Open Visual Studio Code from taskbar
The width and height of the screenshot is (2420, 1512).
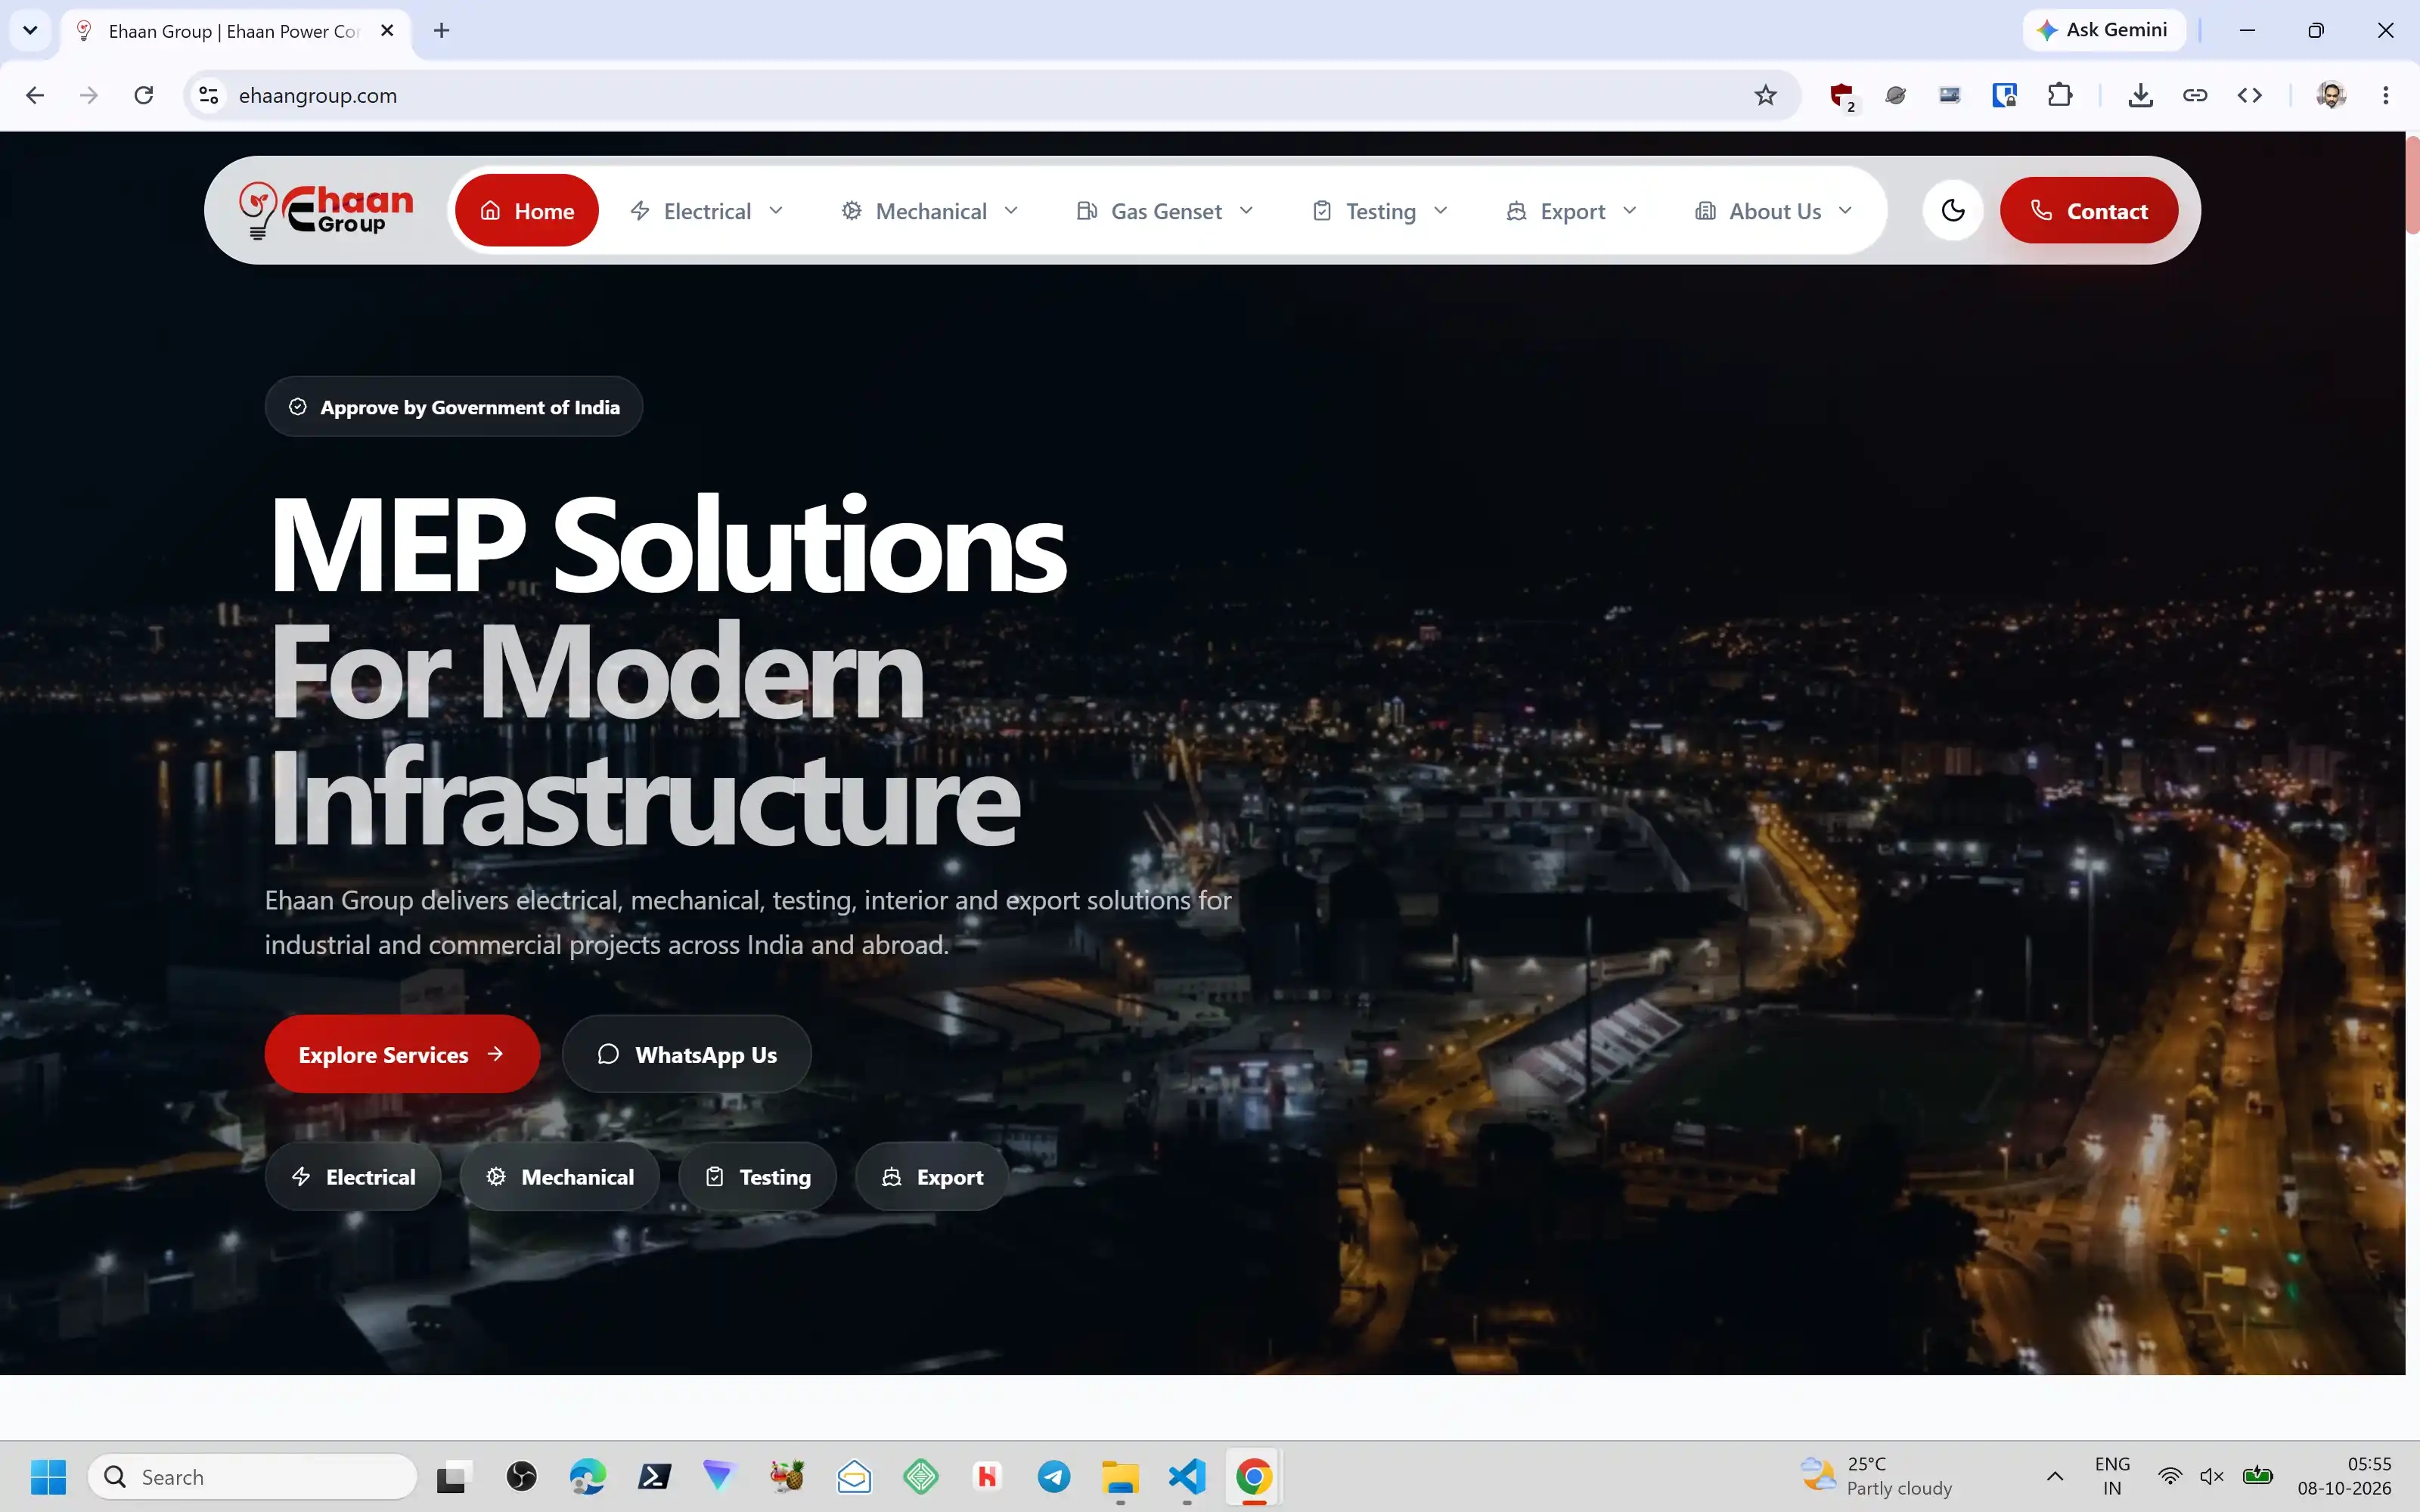point(1187,1476)
